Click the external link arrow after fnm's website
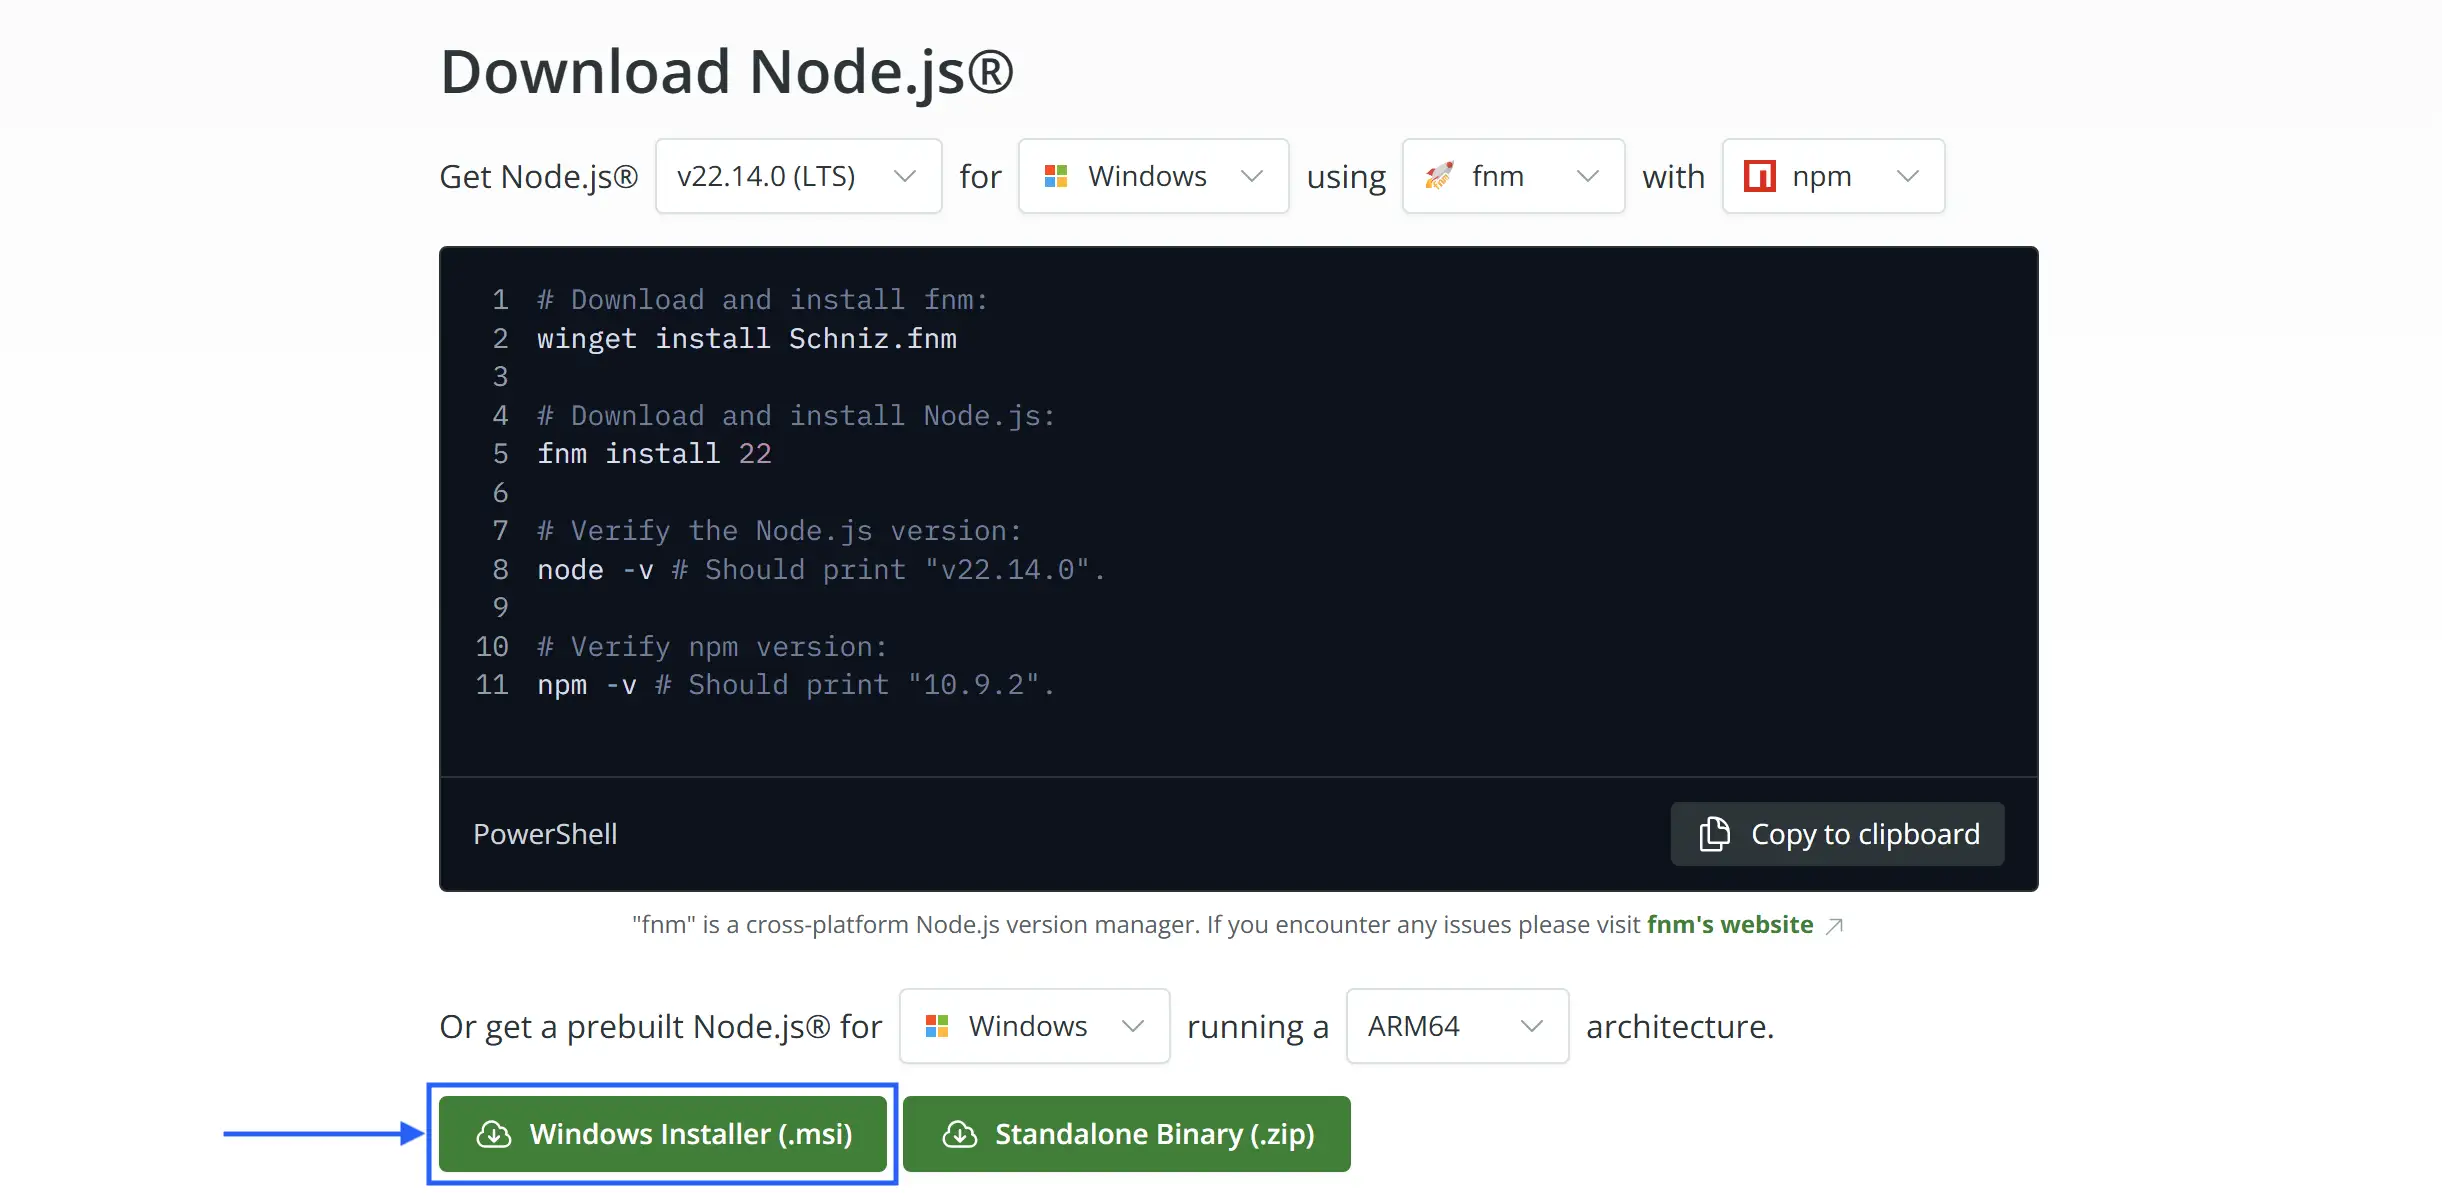Image resolution: width=2442 pixels, height=1196 pixels. pos(1834,926)
